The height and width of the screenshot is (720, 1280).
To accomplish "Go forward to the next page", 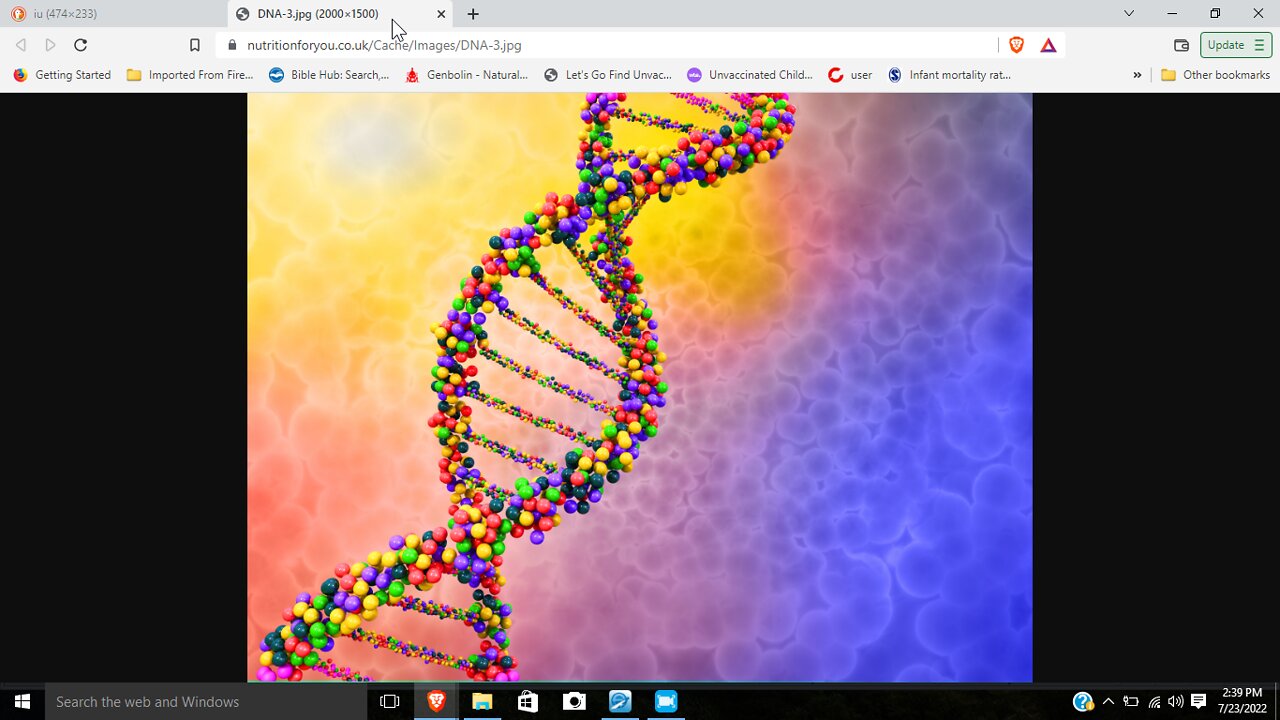I will pyautogui.click(x=50, y=45).
